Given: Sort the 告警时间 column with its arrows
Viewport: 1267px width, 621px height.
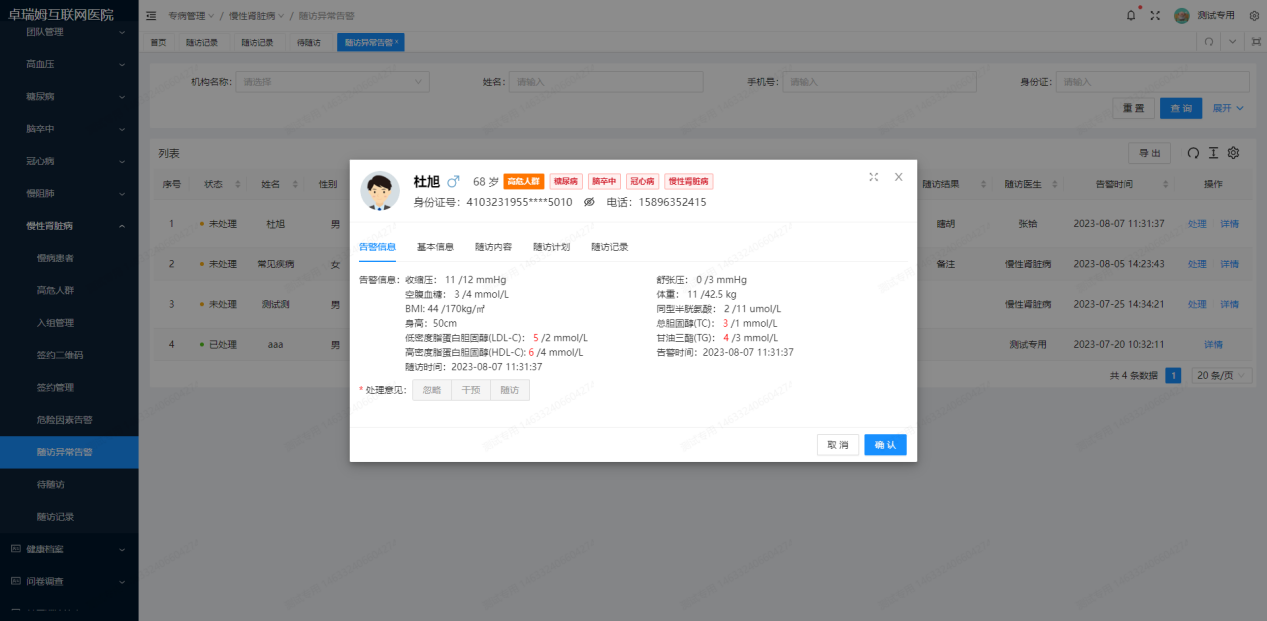Looking at the screenshot, I should click(1164, 184).
